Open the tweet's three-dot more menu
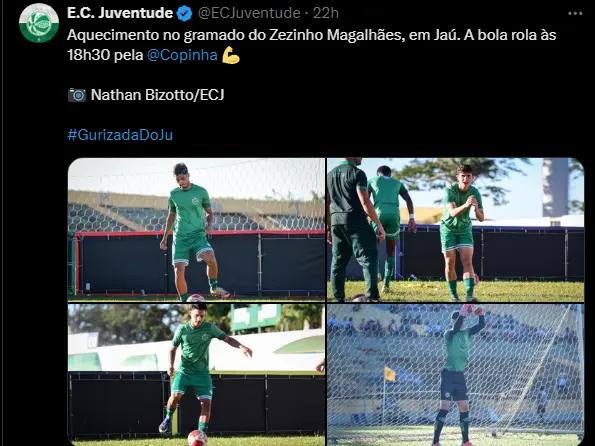595x446 pixels. pyautogui.click(x=575, y=14)
